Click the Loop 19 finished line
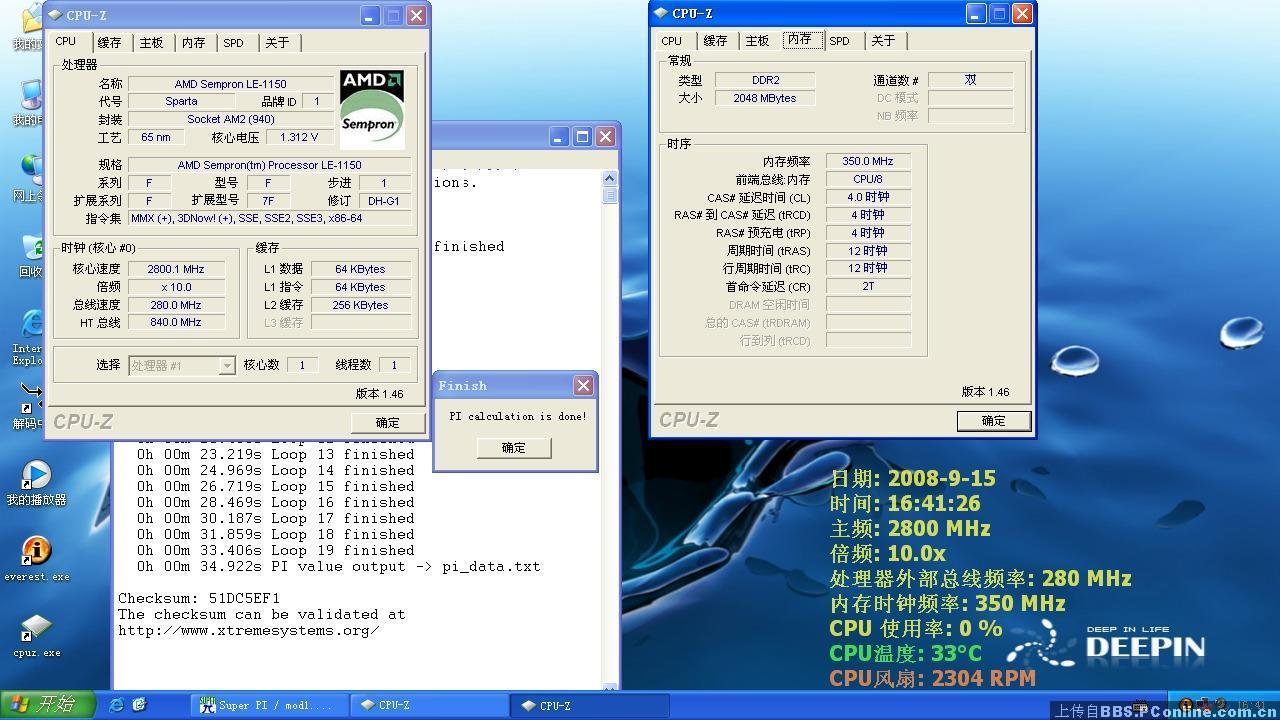Image resolution: width=1280 pixels, height=720 pixels. click(x=276, y=550)
